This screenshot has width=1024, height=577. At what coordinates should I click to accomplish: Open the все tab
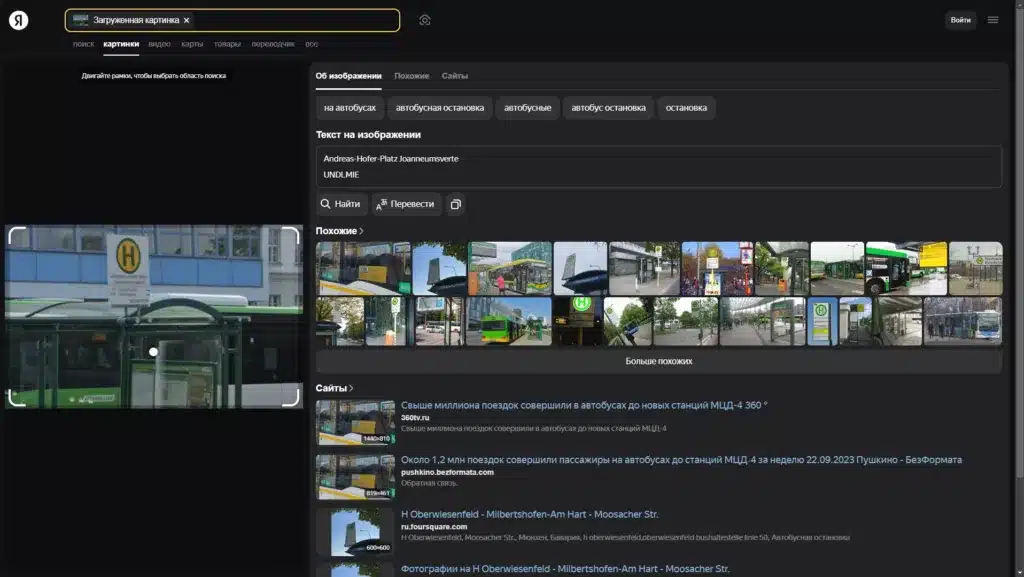[312, 44]
